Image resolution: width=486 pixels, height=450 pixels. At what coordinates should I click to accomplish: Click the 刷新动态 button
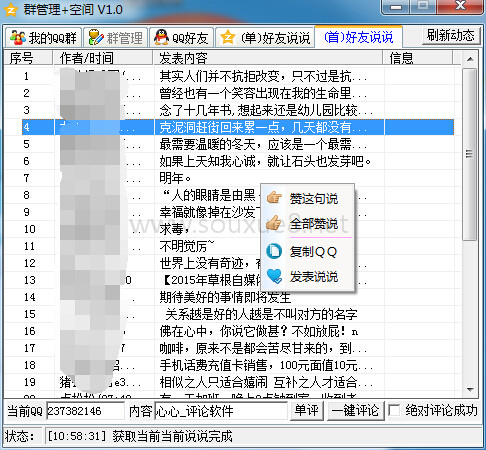(x=451, y=35)
